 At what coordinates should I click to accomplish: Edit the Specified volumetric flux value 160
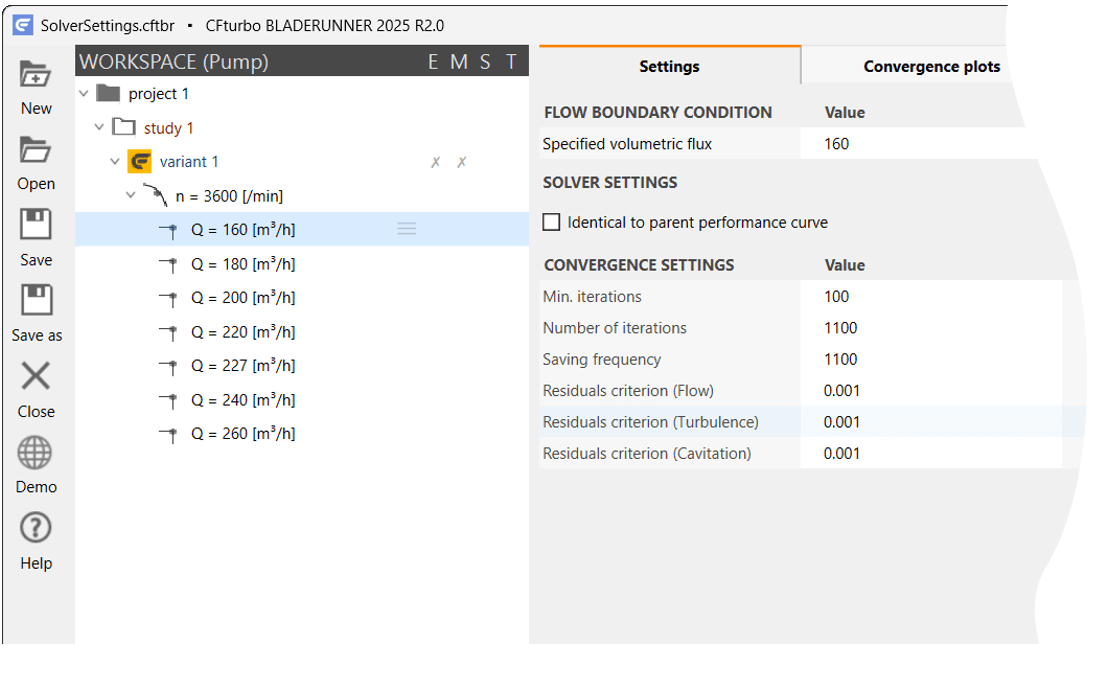pyautogui.click(x=836, y=144)
